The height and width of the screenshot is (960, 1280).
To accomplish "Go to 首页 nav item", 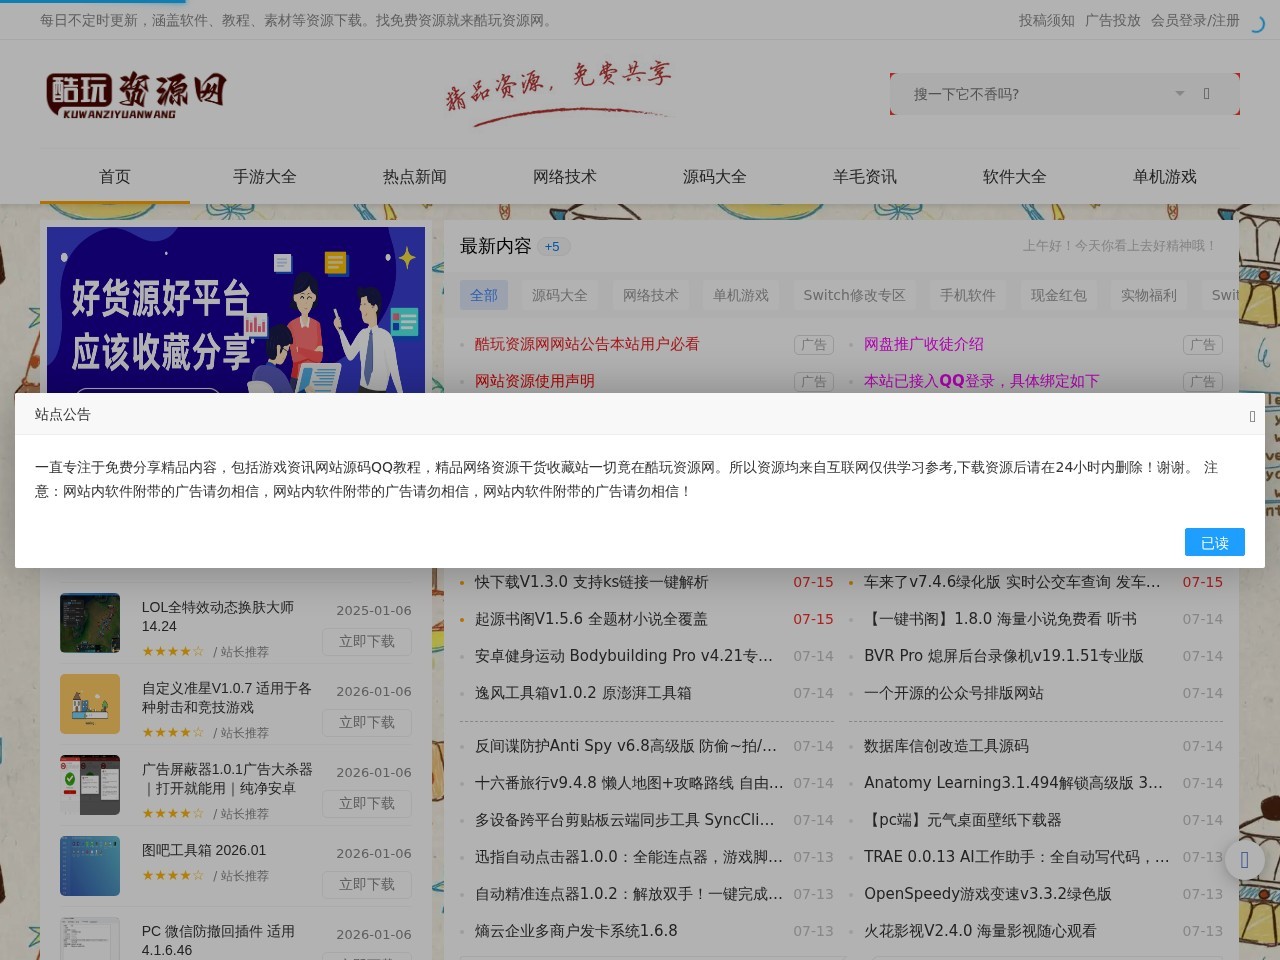I will 115,177.
